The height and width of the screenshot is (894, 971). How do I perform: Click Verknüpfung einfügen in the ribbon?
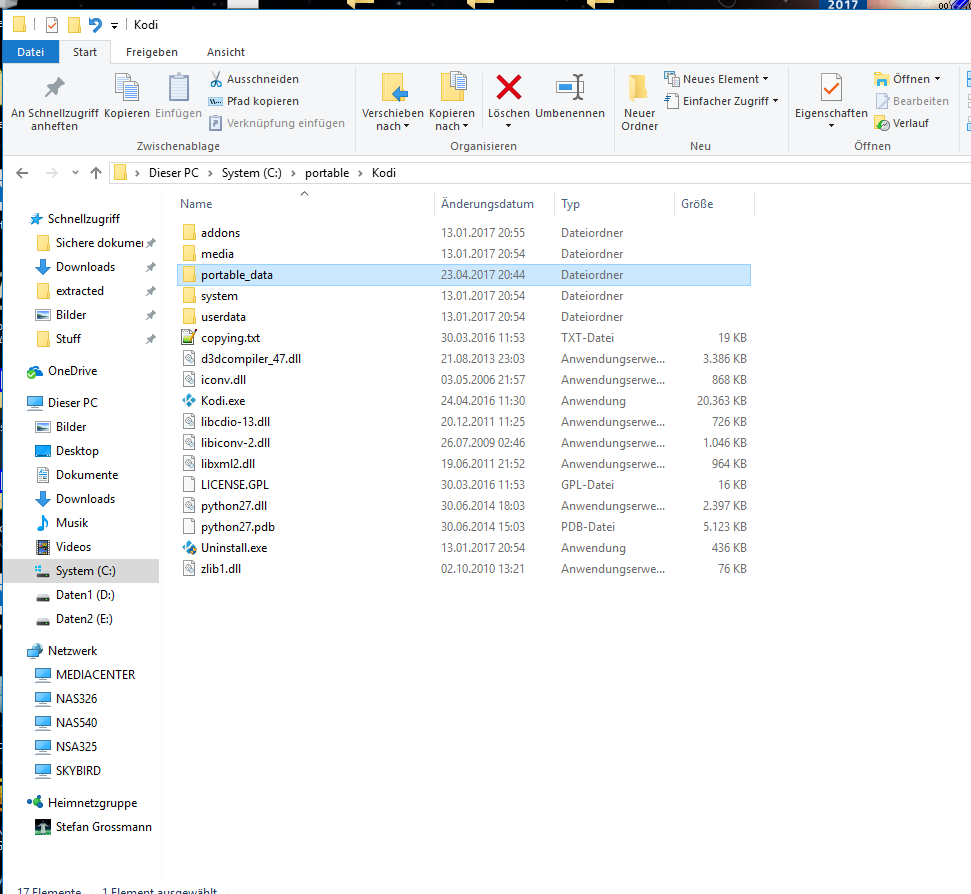277,123
